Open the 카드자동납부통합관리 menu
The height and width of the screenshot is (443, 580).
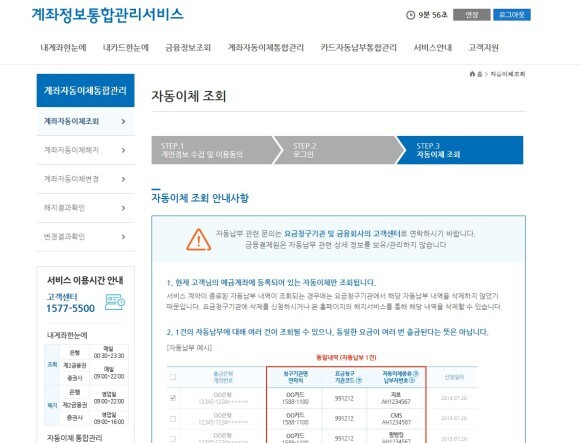pos(358,48)
